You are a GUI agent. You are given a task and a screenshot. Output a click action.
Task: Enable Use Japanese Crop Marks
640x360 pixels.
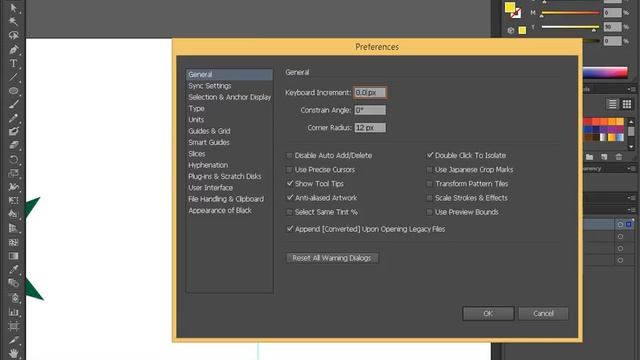tap(429, 170)
